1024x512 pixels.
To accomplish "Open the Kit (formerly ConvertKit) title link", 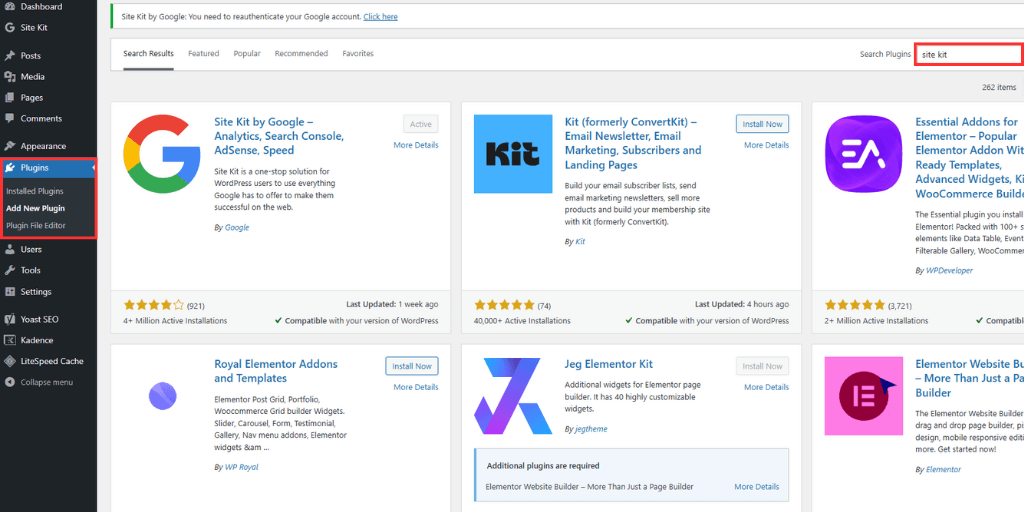I will (x=633, y=143).
